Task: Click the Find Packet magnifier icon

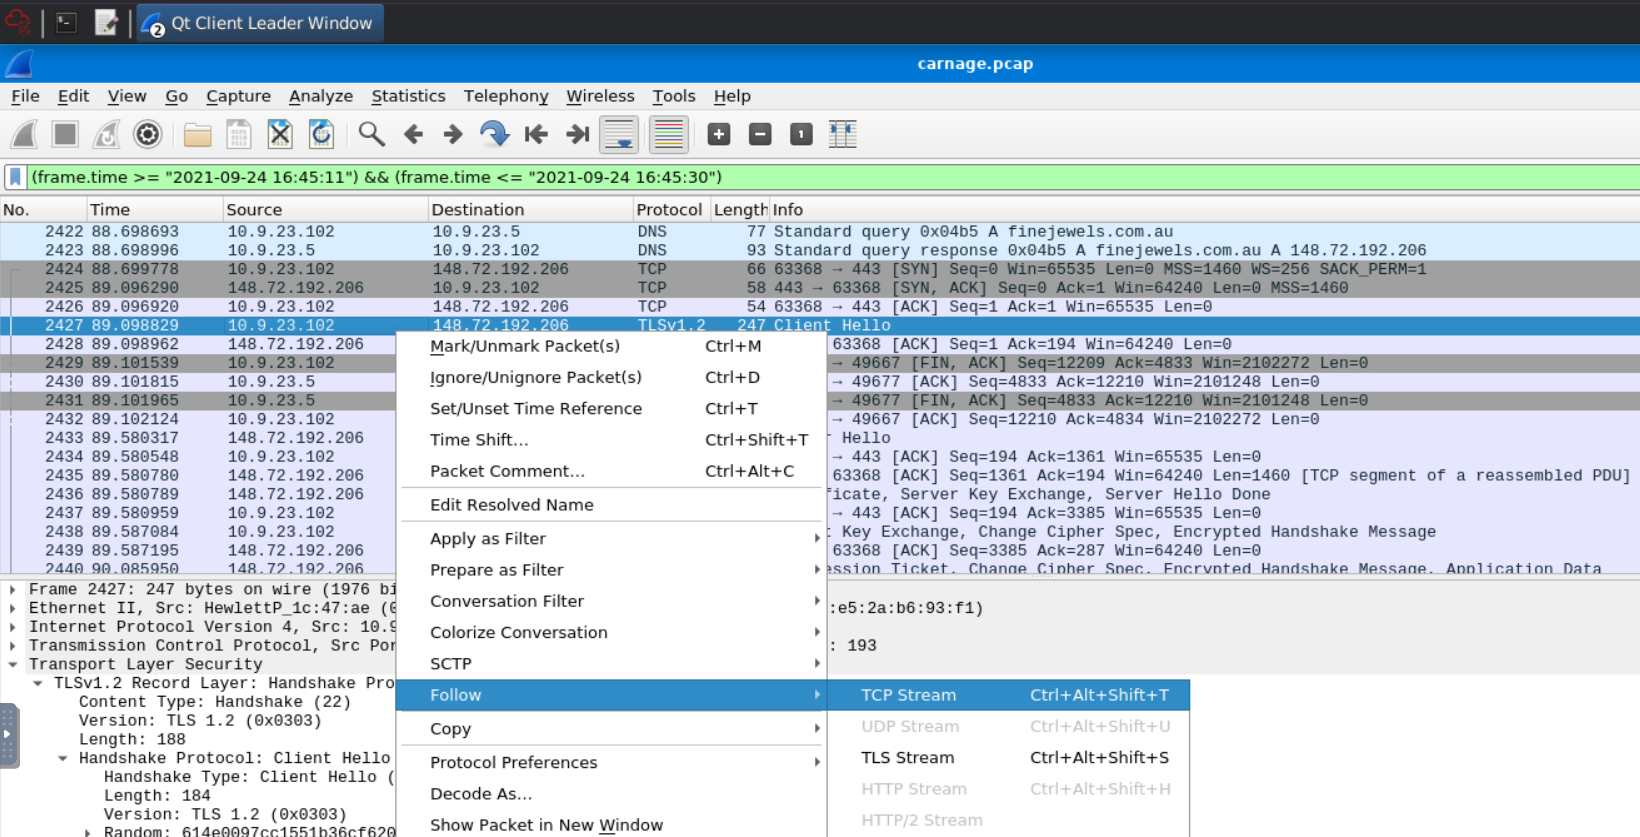Action: pos(371,134)
